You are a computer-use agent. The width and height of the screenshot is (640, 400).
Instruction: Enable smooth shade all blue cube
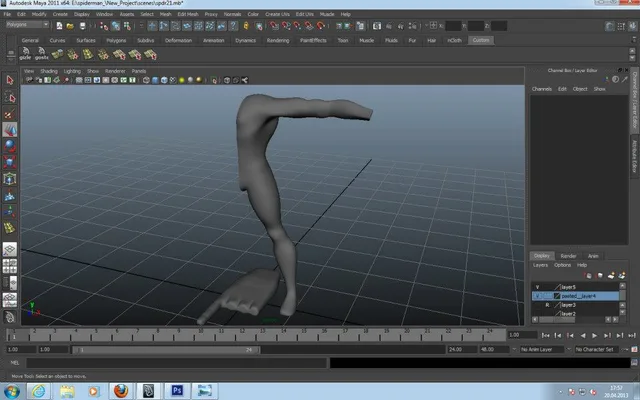click(x=155, y=80)
